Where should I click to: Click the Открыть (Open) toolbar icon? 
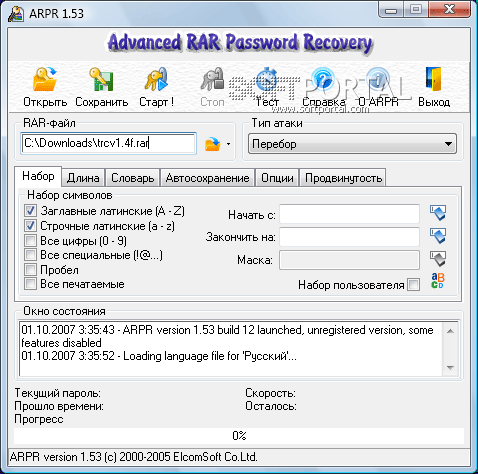(x=45, y=79)
